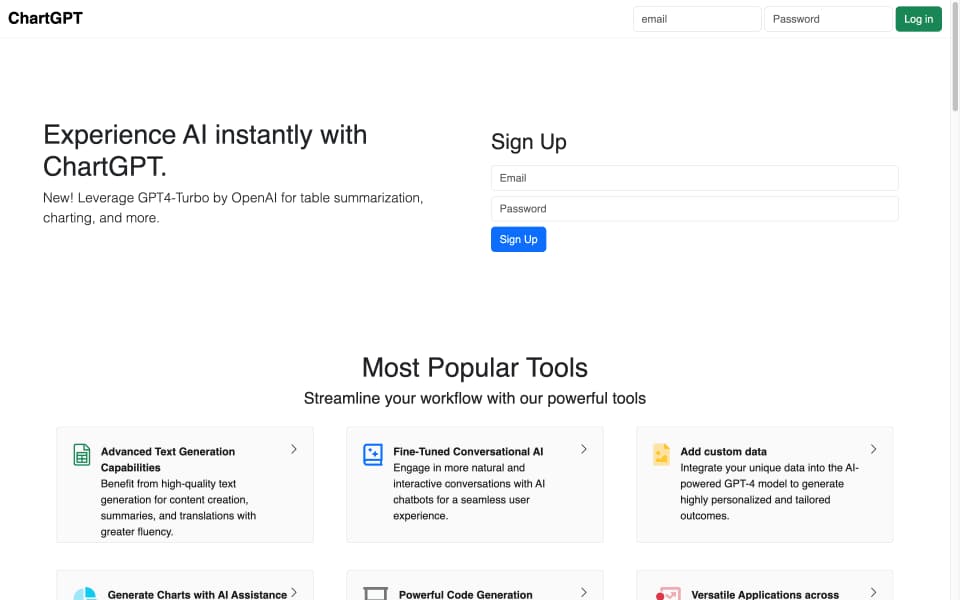The height and width of the screenshot is (600, 960).
Task: Click the yellow image file icon for Add custom data
Action: [661, 454]
